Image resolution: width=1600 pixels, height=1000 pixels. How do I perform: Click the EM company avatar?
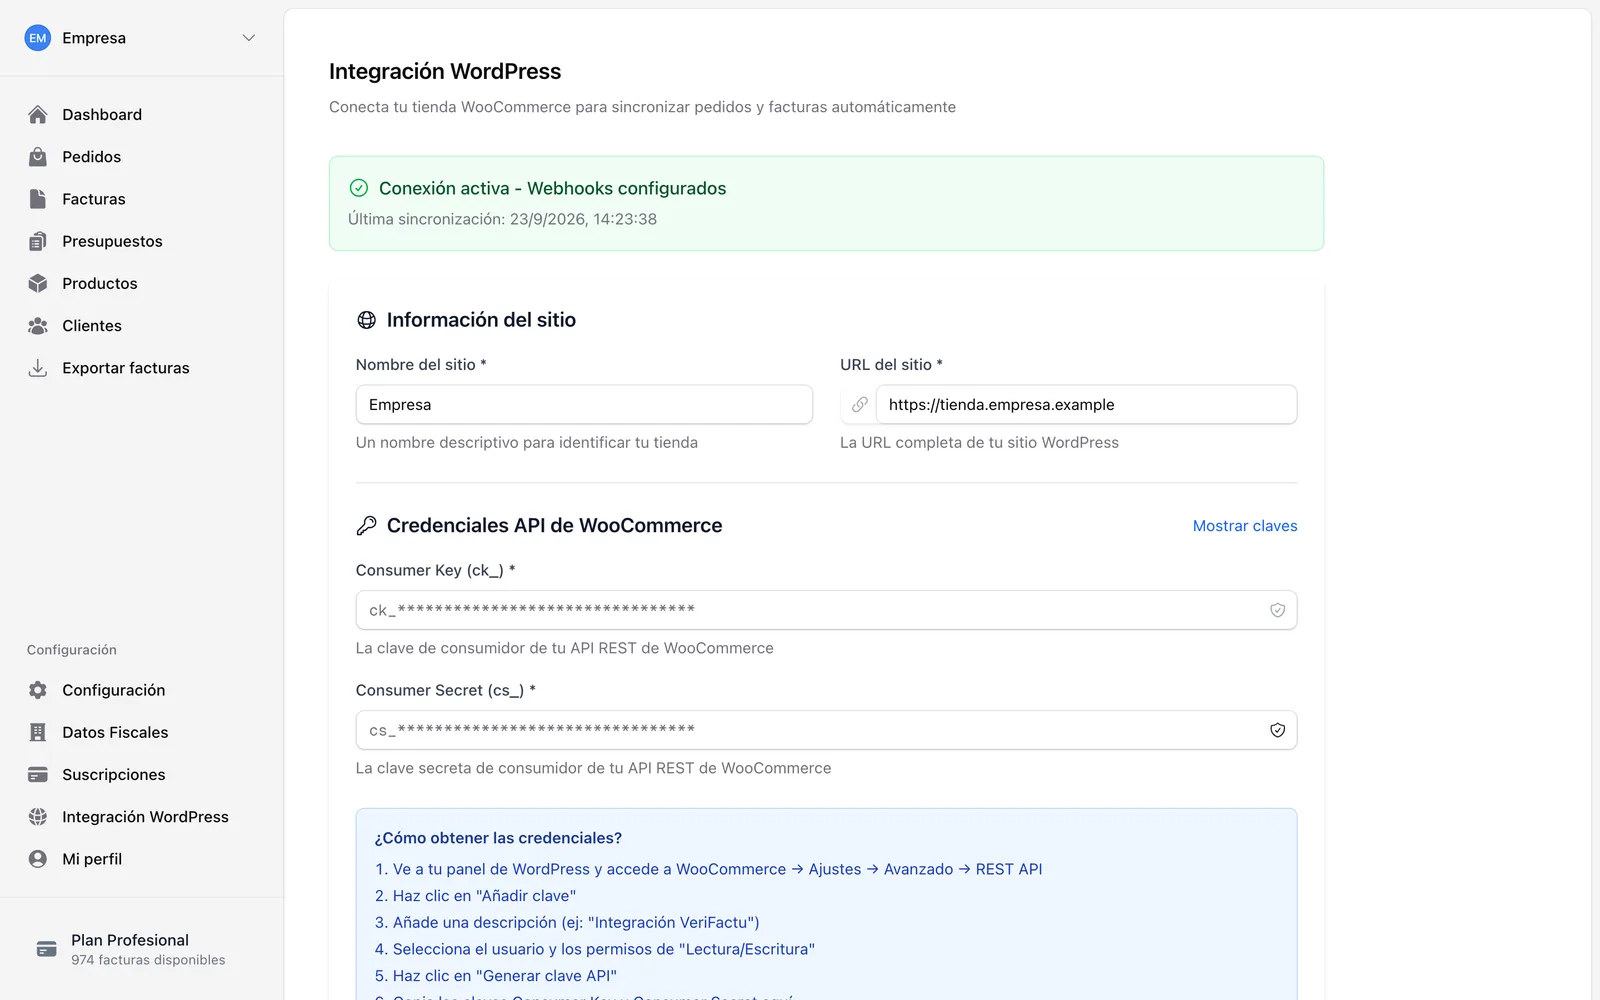click(x=38, y=38)
